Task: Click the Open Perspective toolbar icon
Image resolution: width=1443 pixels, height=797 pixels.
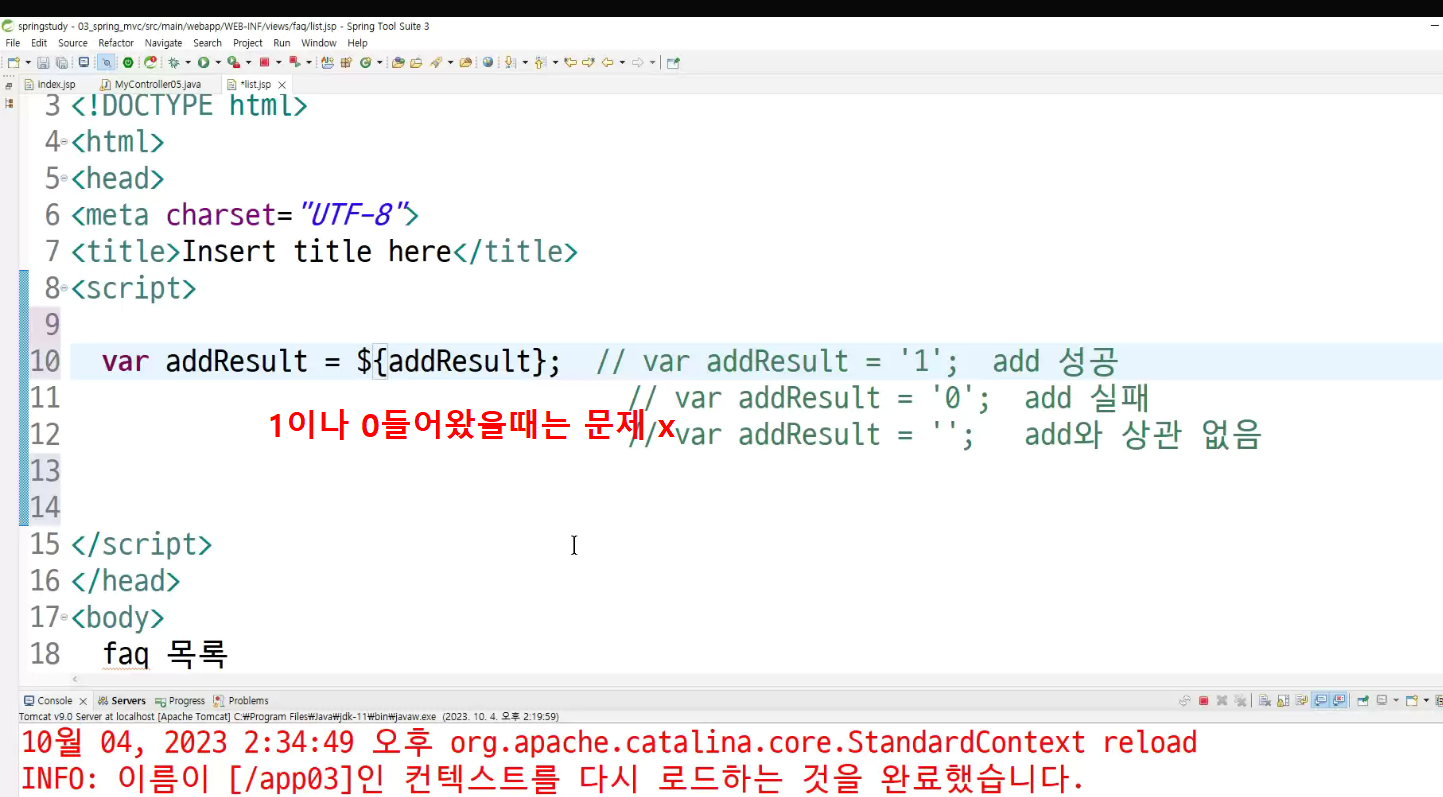Action: click(673, 62)
